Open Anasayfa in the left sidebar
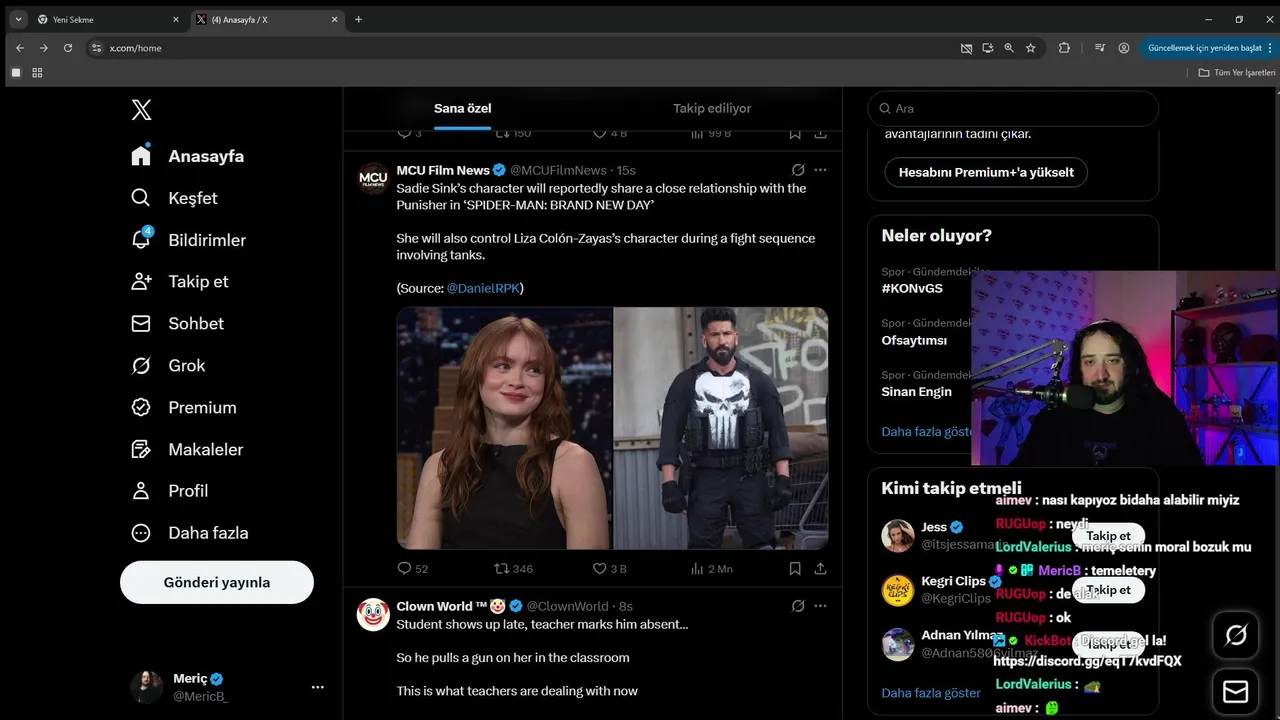Image resolution: width=1280 pixels, height=720 pixels. [188, 156]
